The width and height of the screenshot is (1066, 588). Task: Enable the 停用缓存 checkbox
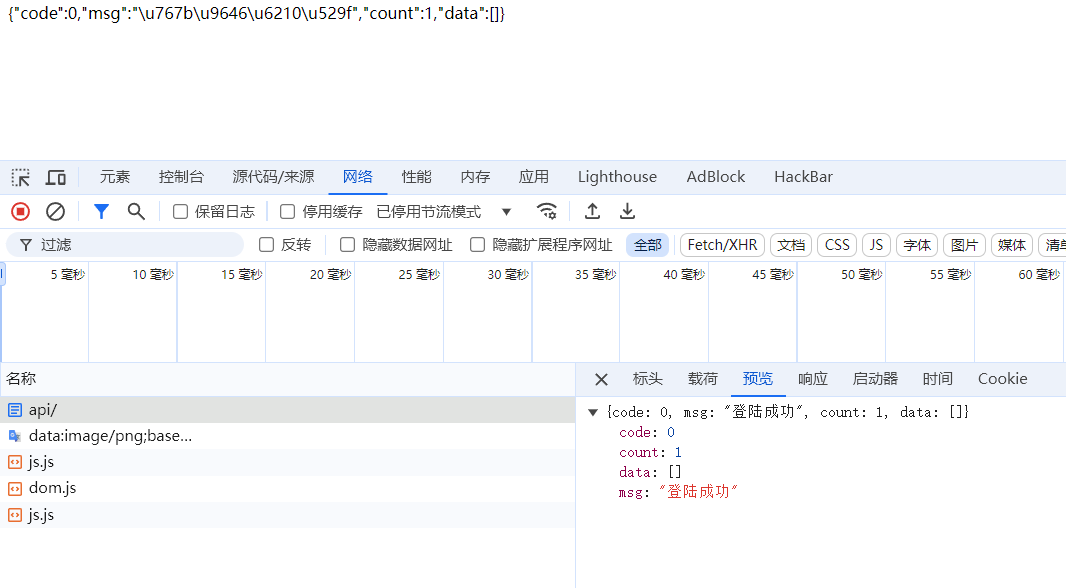[288, 212]
